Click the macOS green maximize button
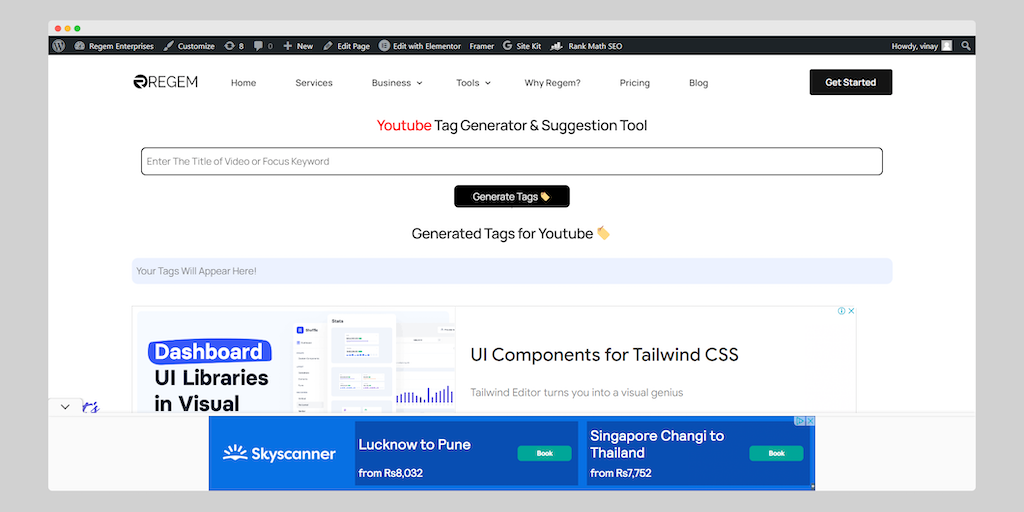 click(x=77, y=29)
